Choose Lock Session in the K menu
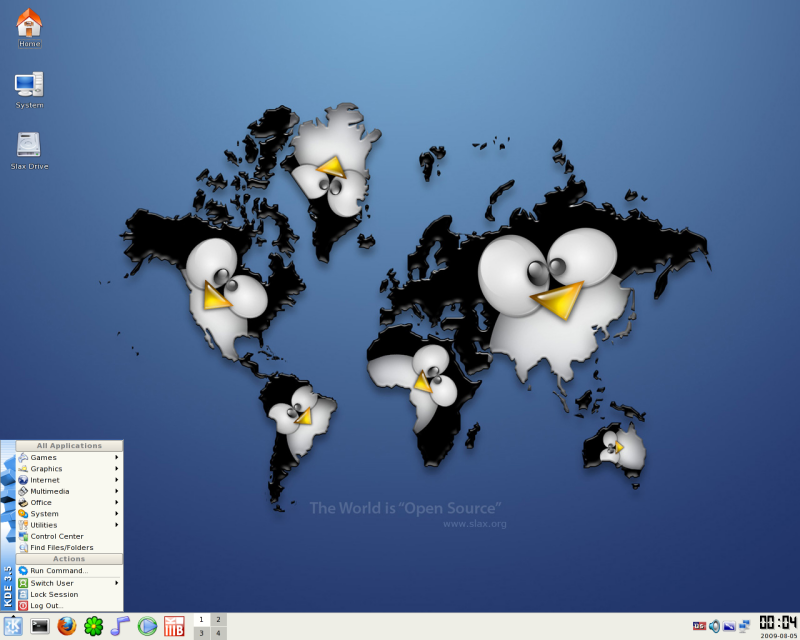Image resolution: width=800 pixels, height=640 pixels. point(69,594)
